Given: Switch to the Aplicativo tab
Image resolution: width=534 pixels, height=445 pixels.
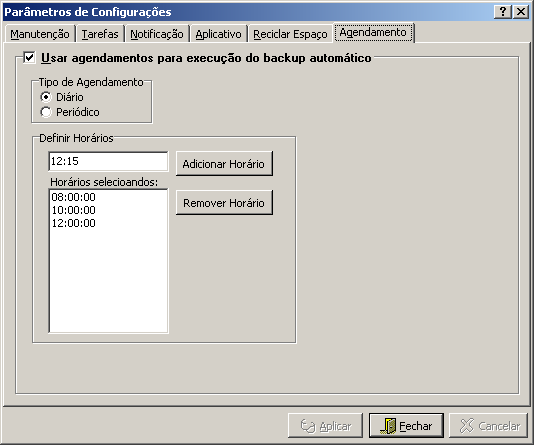Looking at the screenshot, I should 218,34.
